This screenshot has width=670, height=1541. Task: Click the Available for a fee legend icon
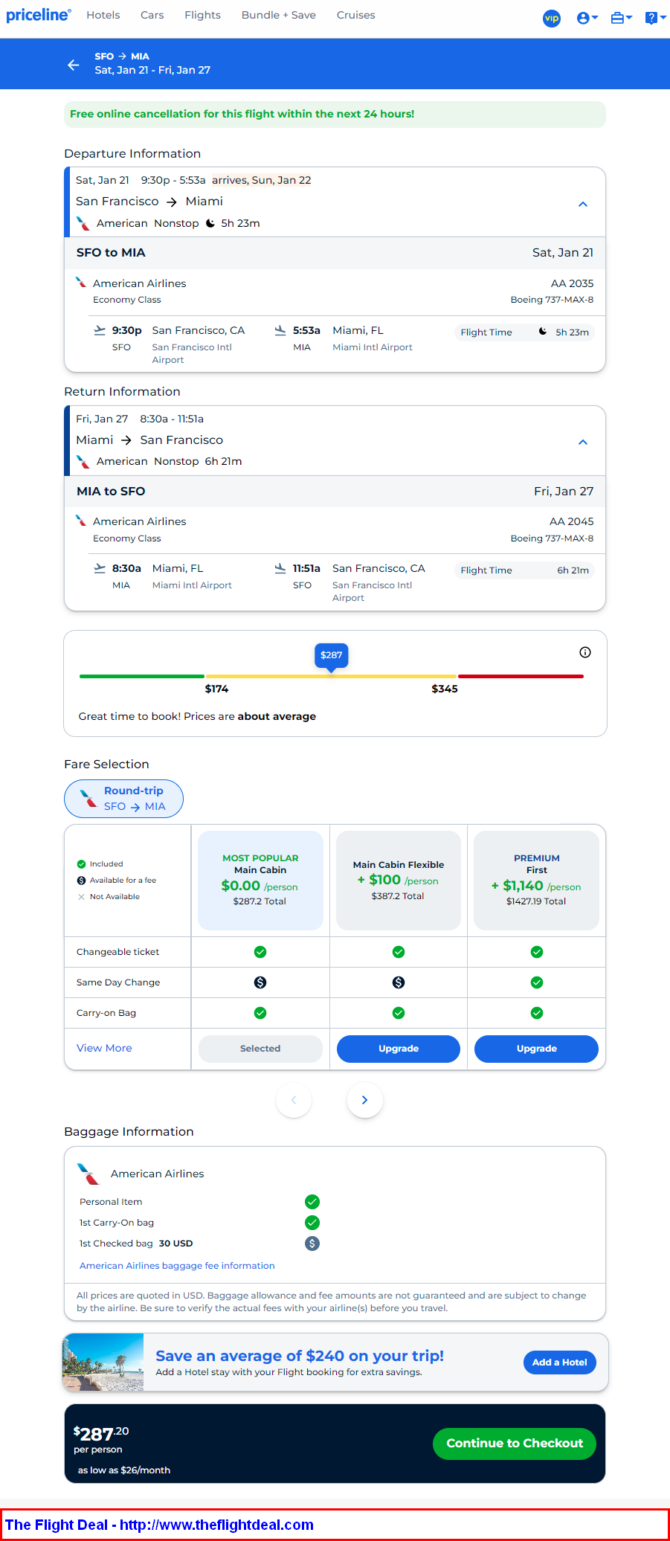[x=81, y=880]
